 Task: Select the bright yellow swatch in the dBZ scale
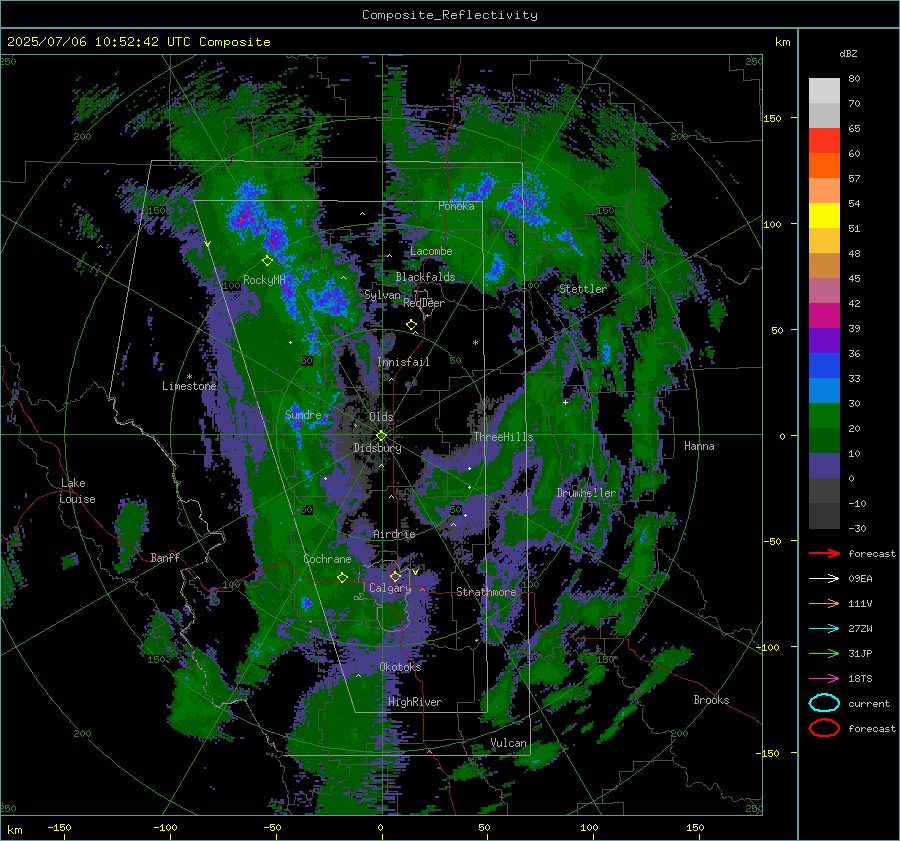coord(824,216)
